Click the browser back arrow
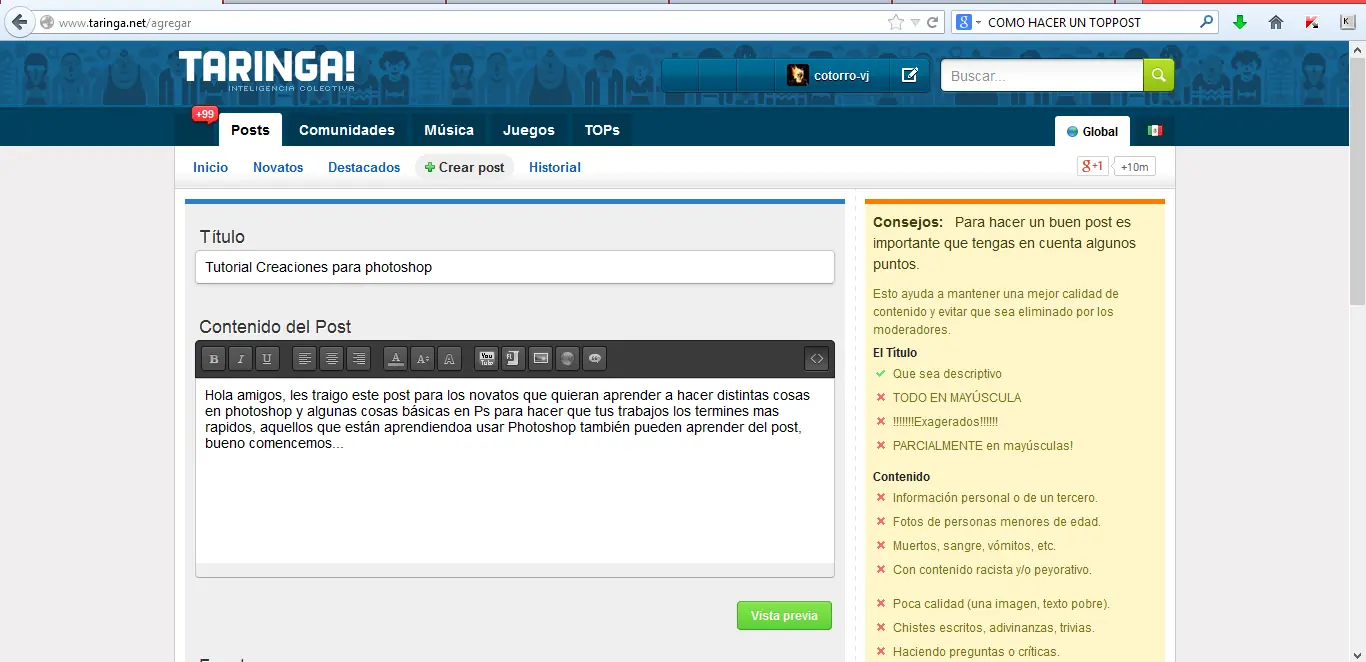The height and width of the screenshot is (662, 1366). (x=20, y=22)
